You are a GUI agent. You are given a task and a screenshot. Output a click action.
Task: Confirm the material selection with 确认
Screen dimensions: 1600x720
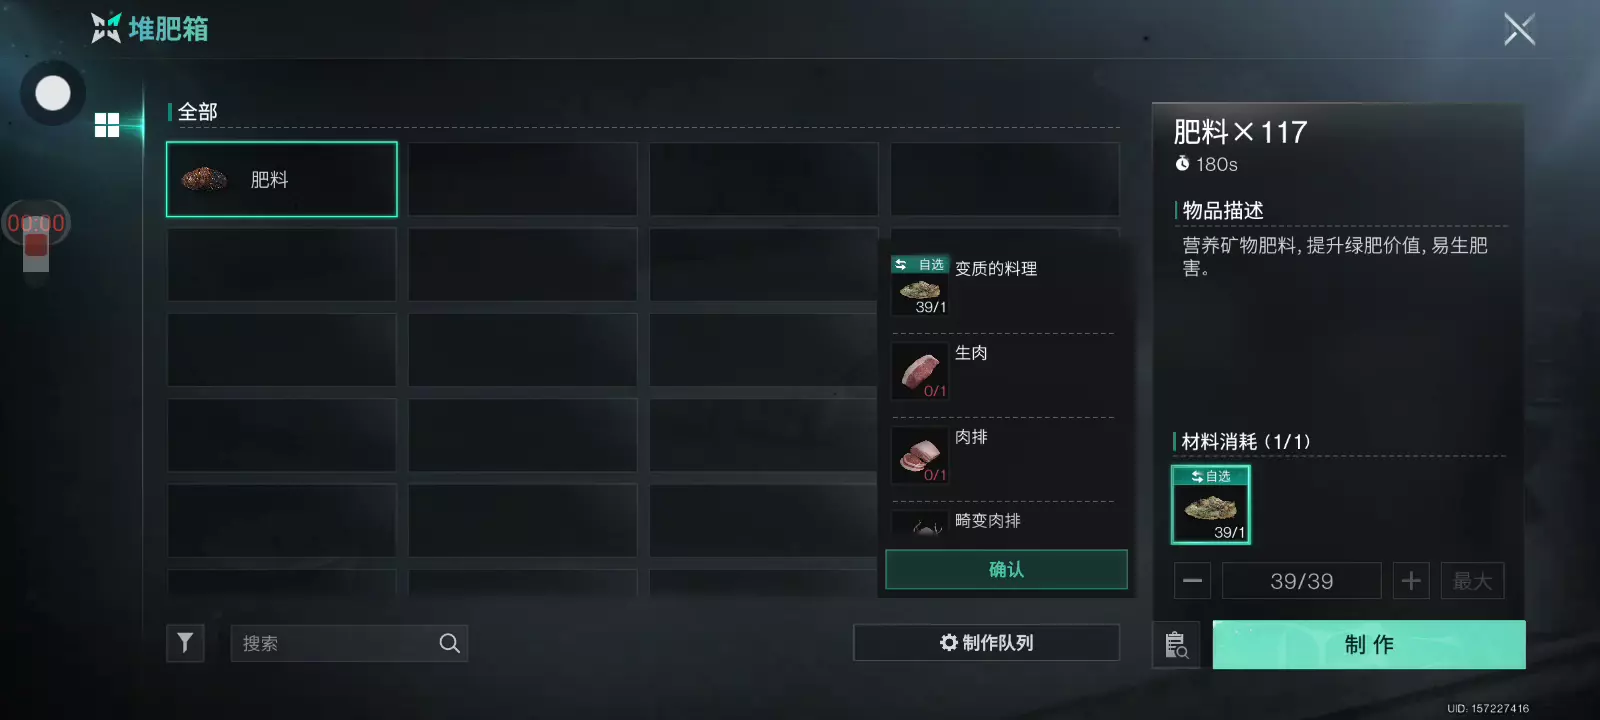click(1006, 569)
